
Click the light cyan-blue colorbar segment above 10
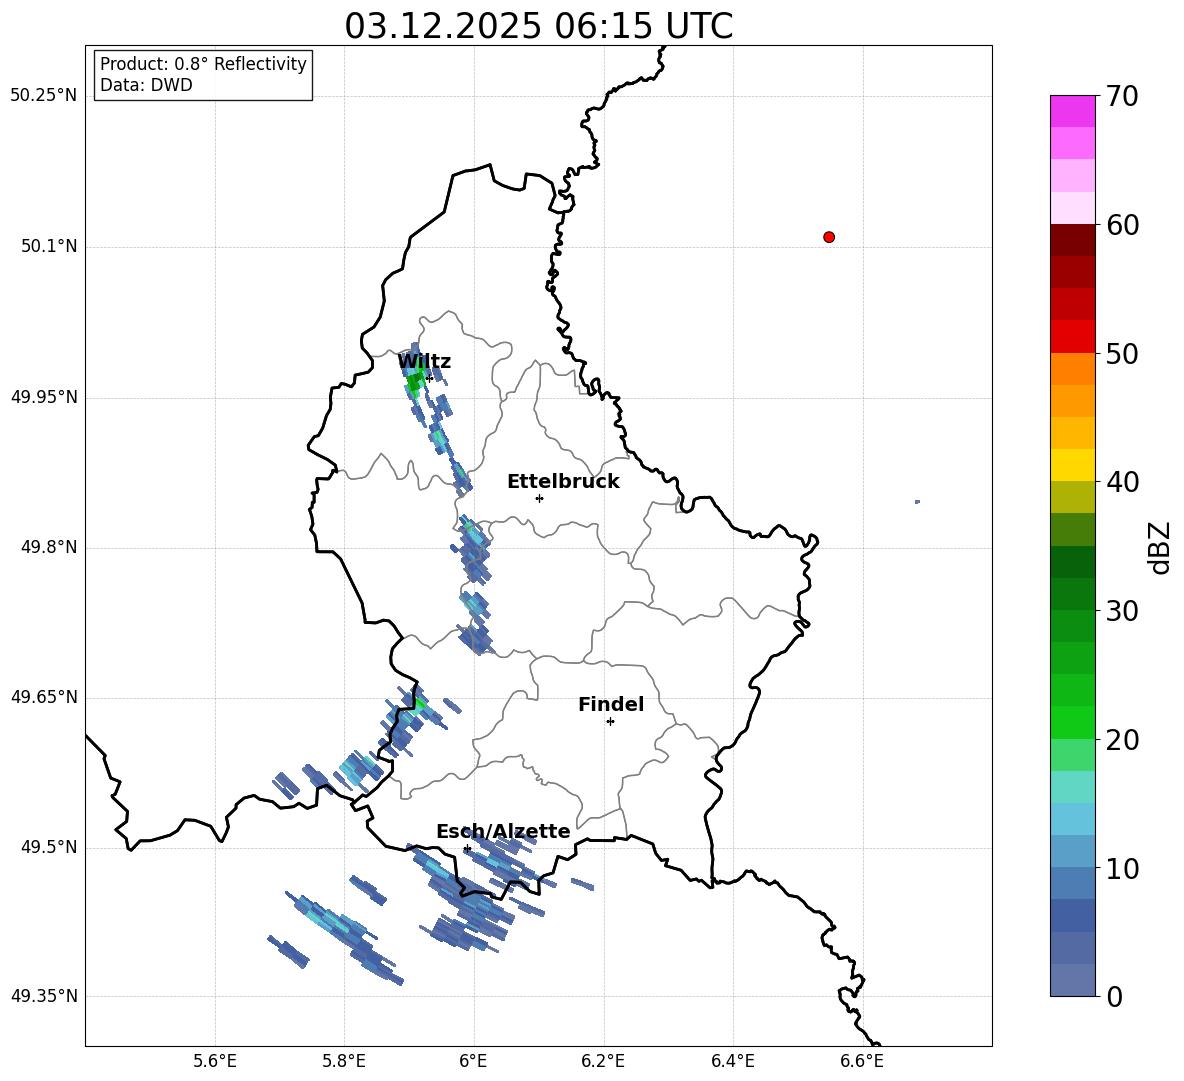click(1073, 819)
